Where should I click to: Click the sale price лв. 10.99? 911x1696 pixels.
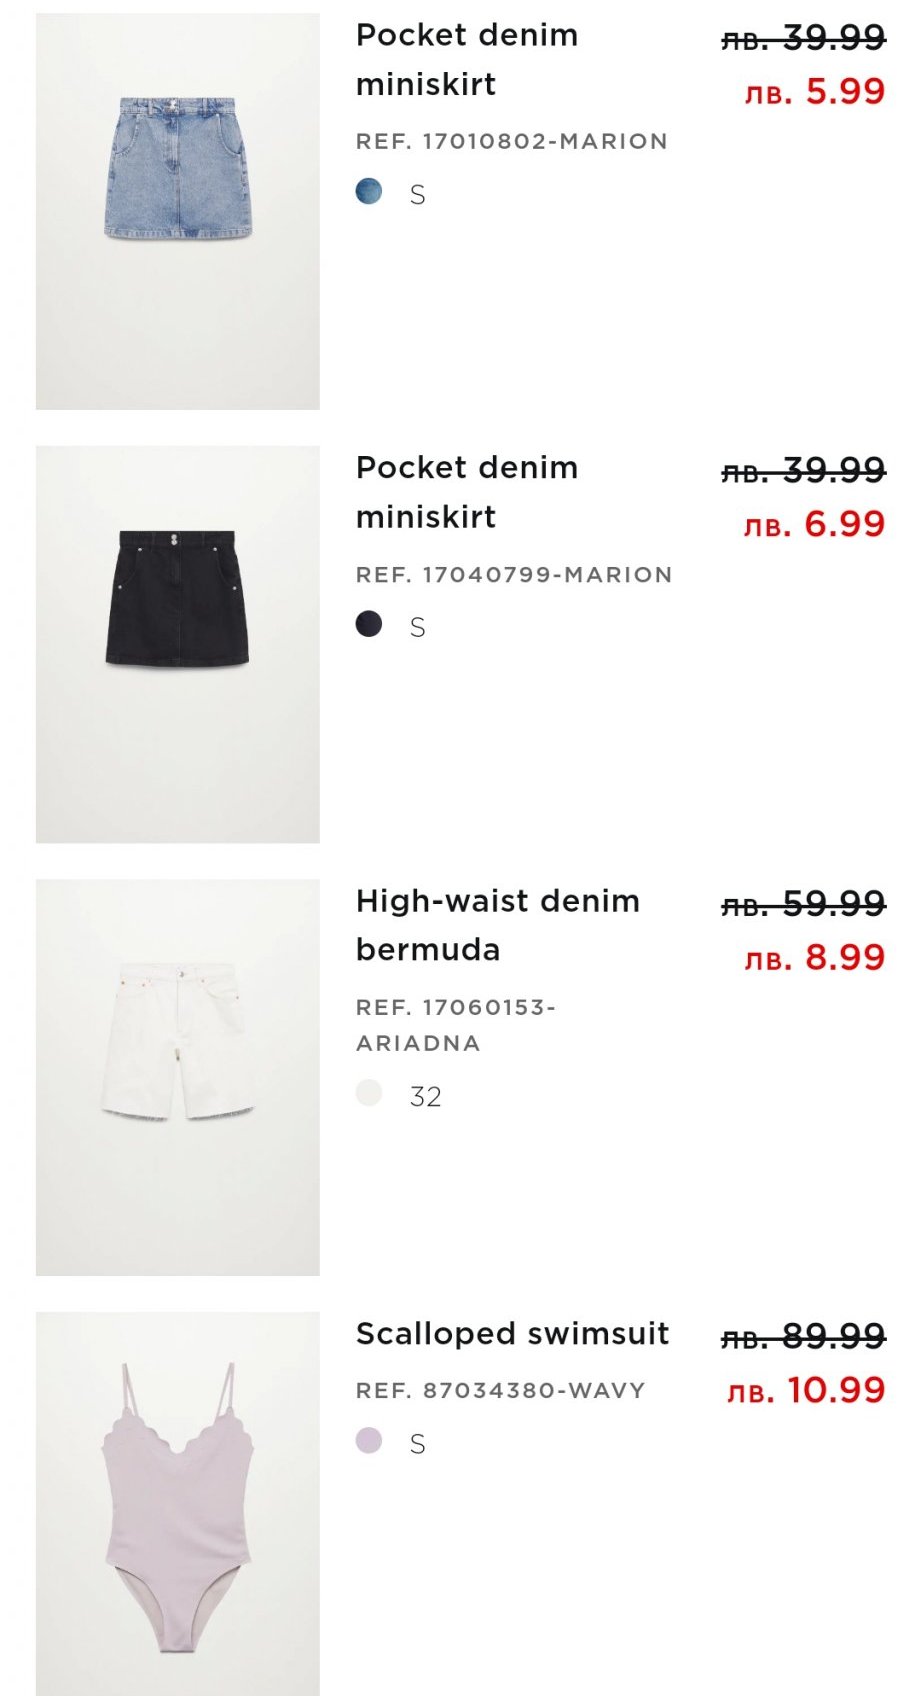click(x=806, y=1390)
